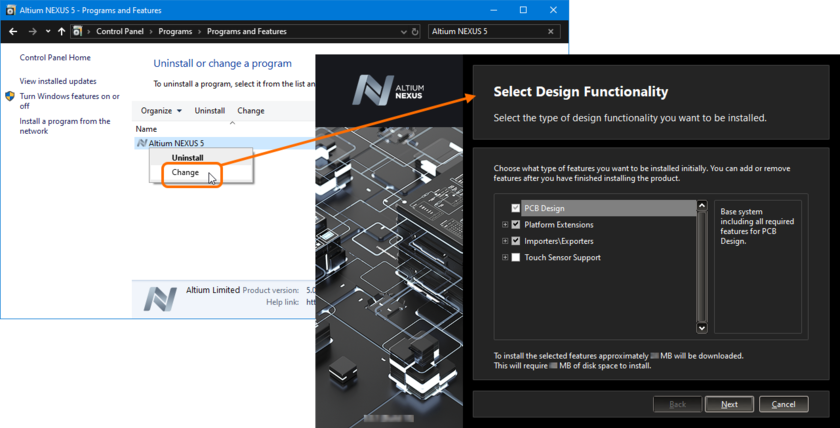Image resolution: width=840 pixels, height=428 pixels.
Task: Select the Altium NEXUS 5 program entry
Action: (x=225, y=143)
